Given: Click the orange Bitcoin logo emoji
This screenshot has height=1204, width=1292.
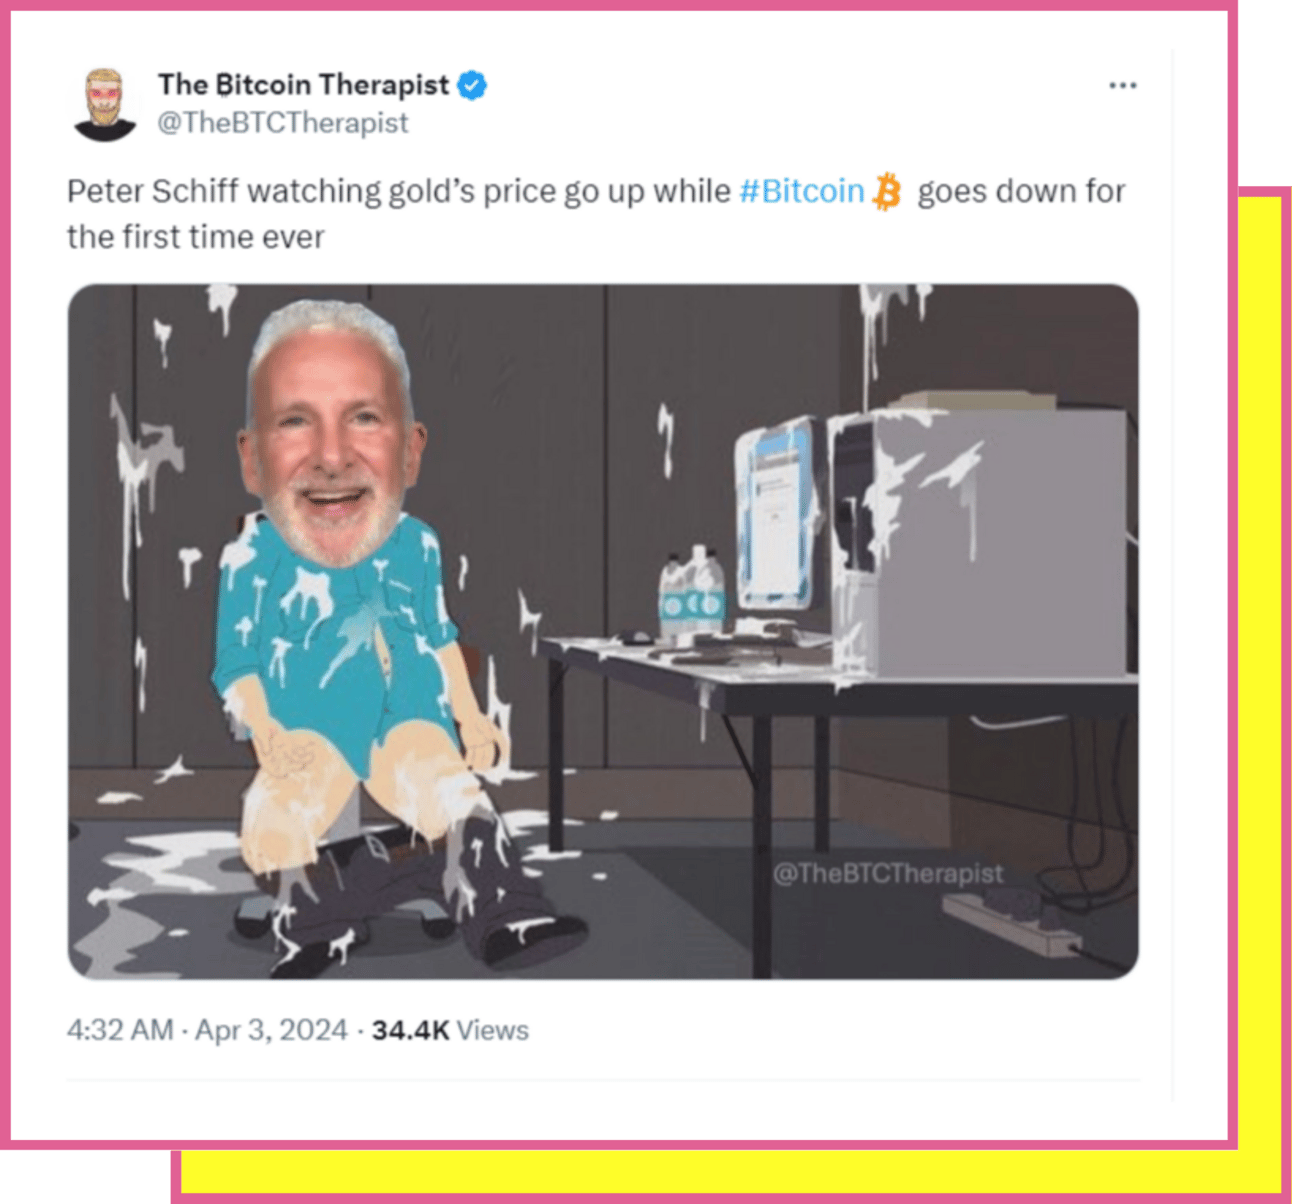Looking at the screenshot, I should pos(886,191).
